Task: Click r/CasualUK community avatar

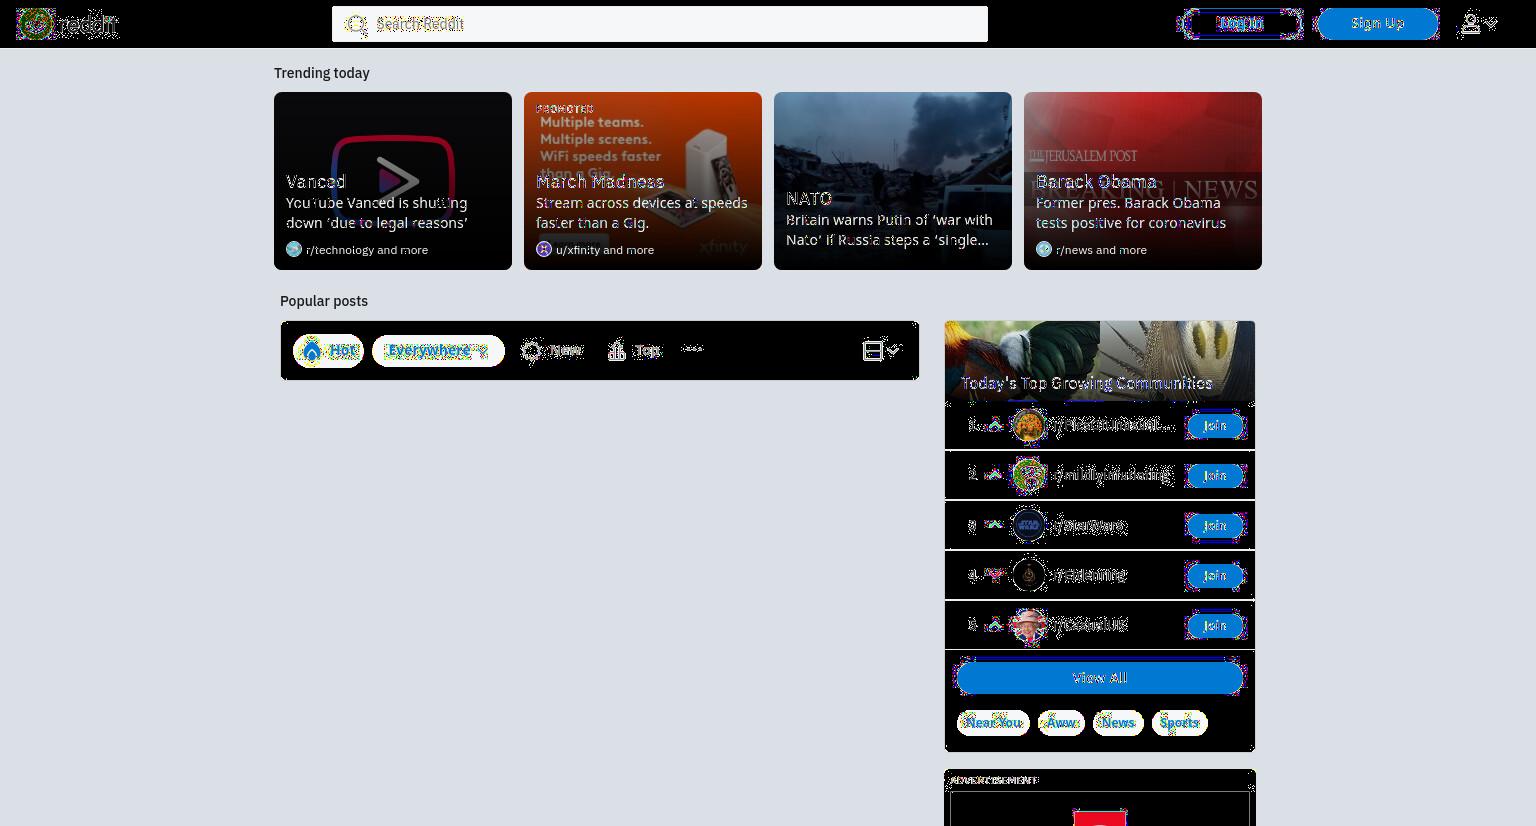Action: (1028, 625)
